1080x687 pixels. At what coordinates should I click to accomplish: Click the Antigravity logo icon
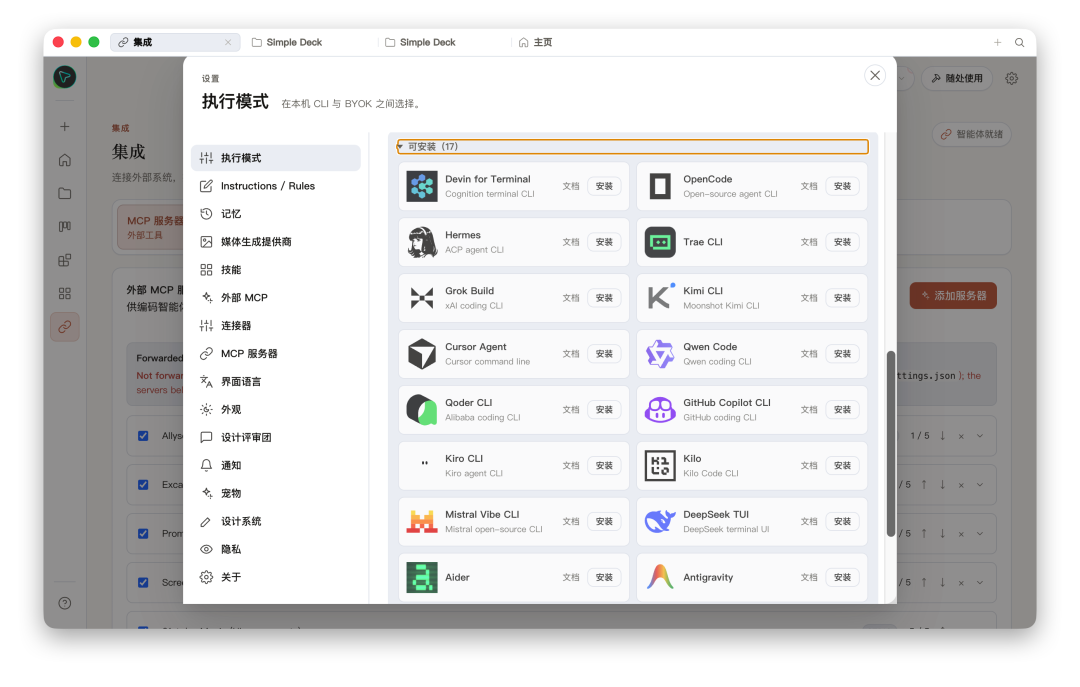(660, 577)
